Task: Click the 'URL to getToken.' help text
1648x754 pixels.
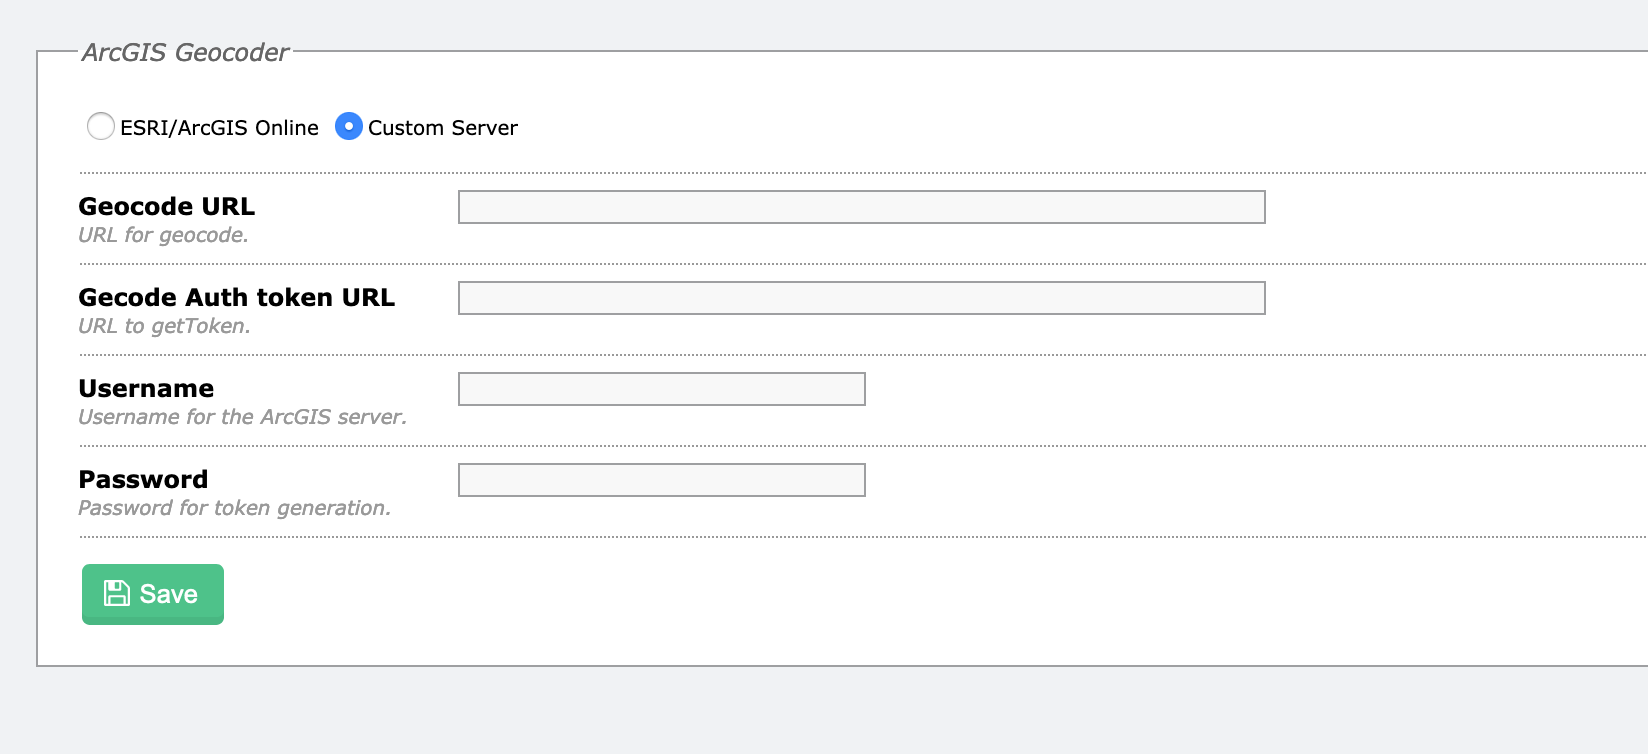Action: (x=165, y=326)
